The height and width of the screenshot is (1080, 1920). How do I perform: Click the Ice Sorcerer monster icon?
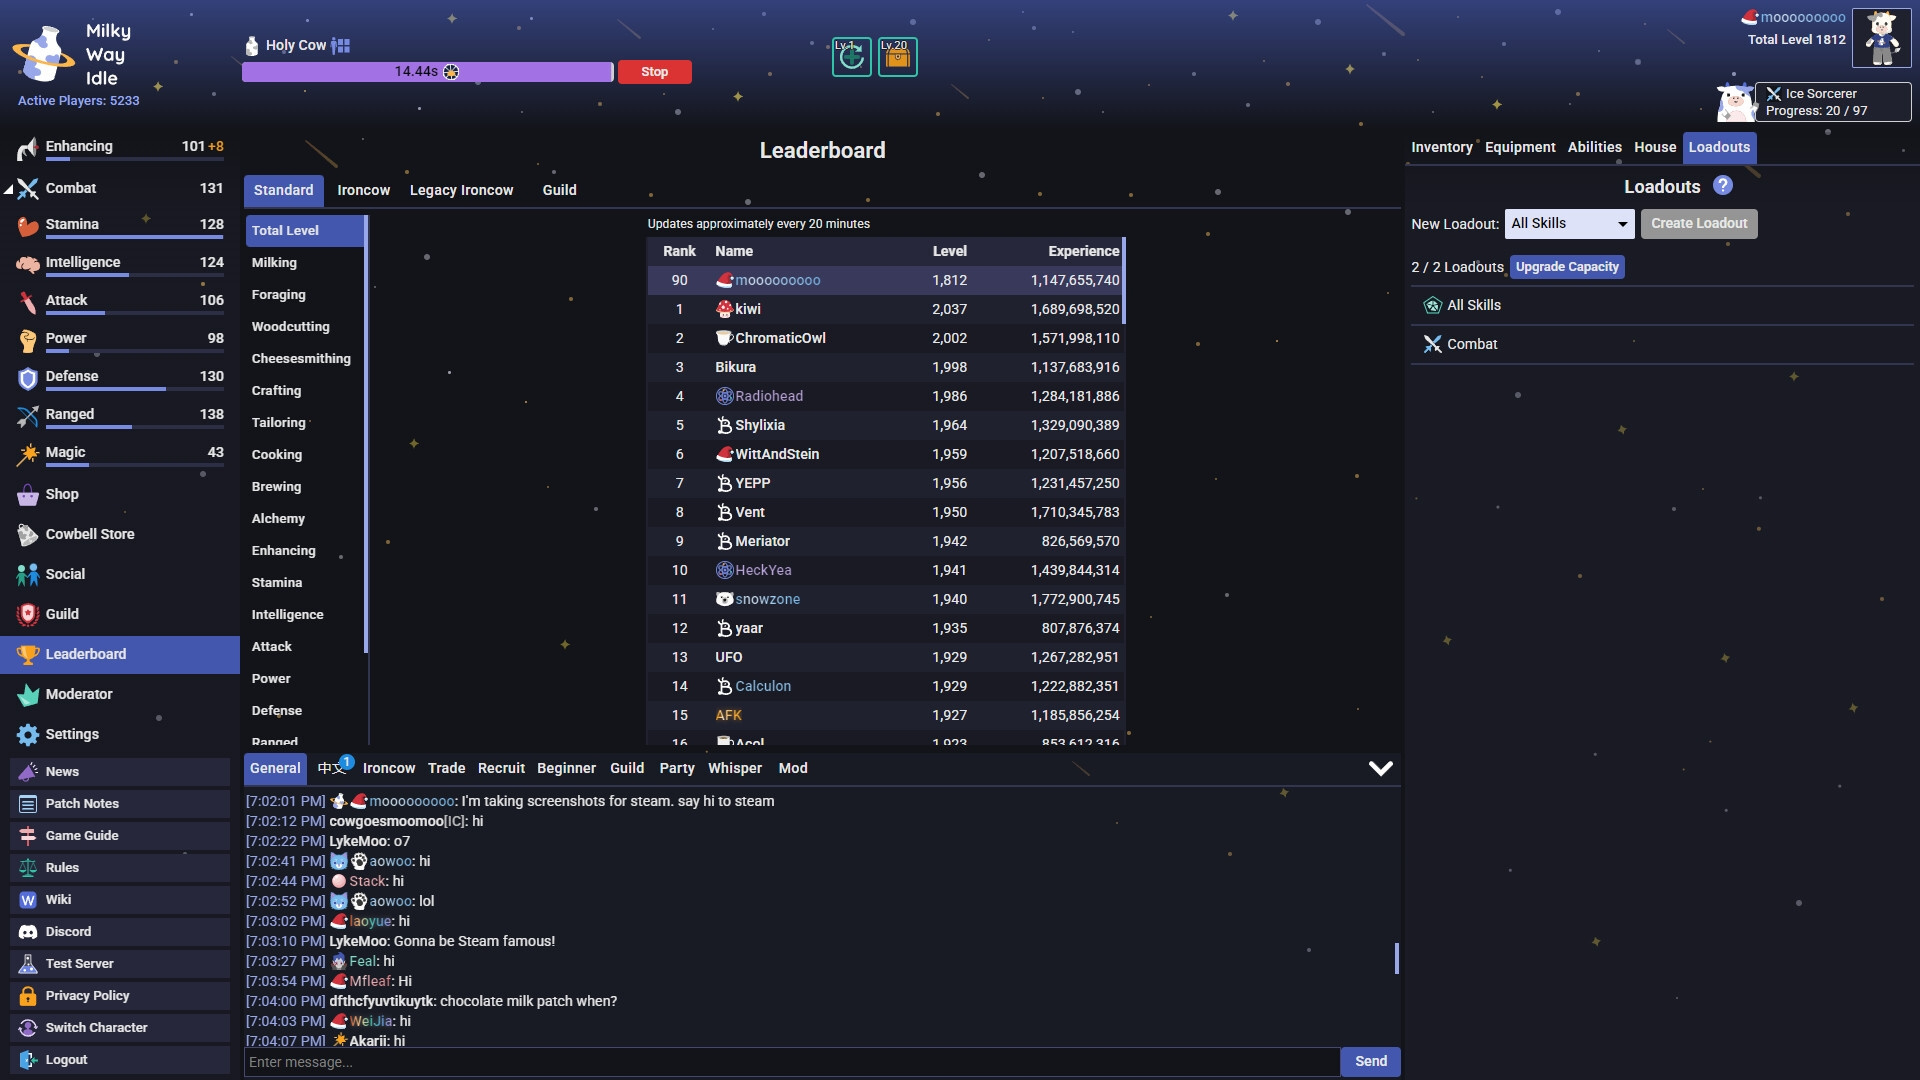(1735, 102)
